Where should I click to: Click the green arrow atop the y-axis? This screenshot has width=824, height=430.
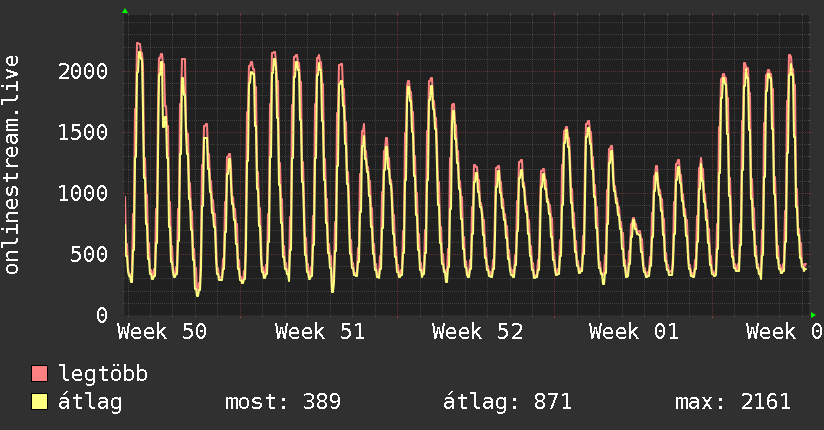tap(125, 11)
